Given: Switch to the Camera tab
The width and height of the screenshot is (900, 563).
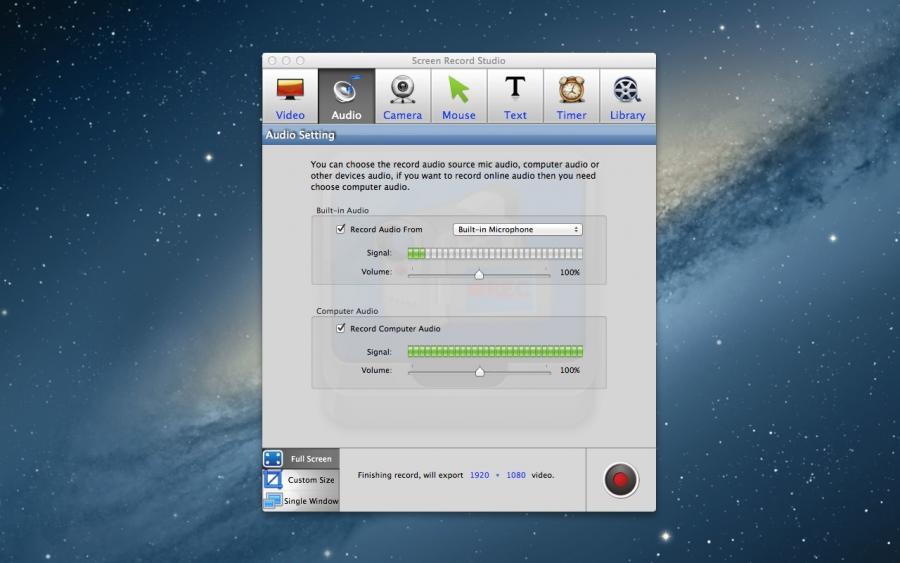Looking at the screenshot, I should click(402, 96).
